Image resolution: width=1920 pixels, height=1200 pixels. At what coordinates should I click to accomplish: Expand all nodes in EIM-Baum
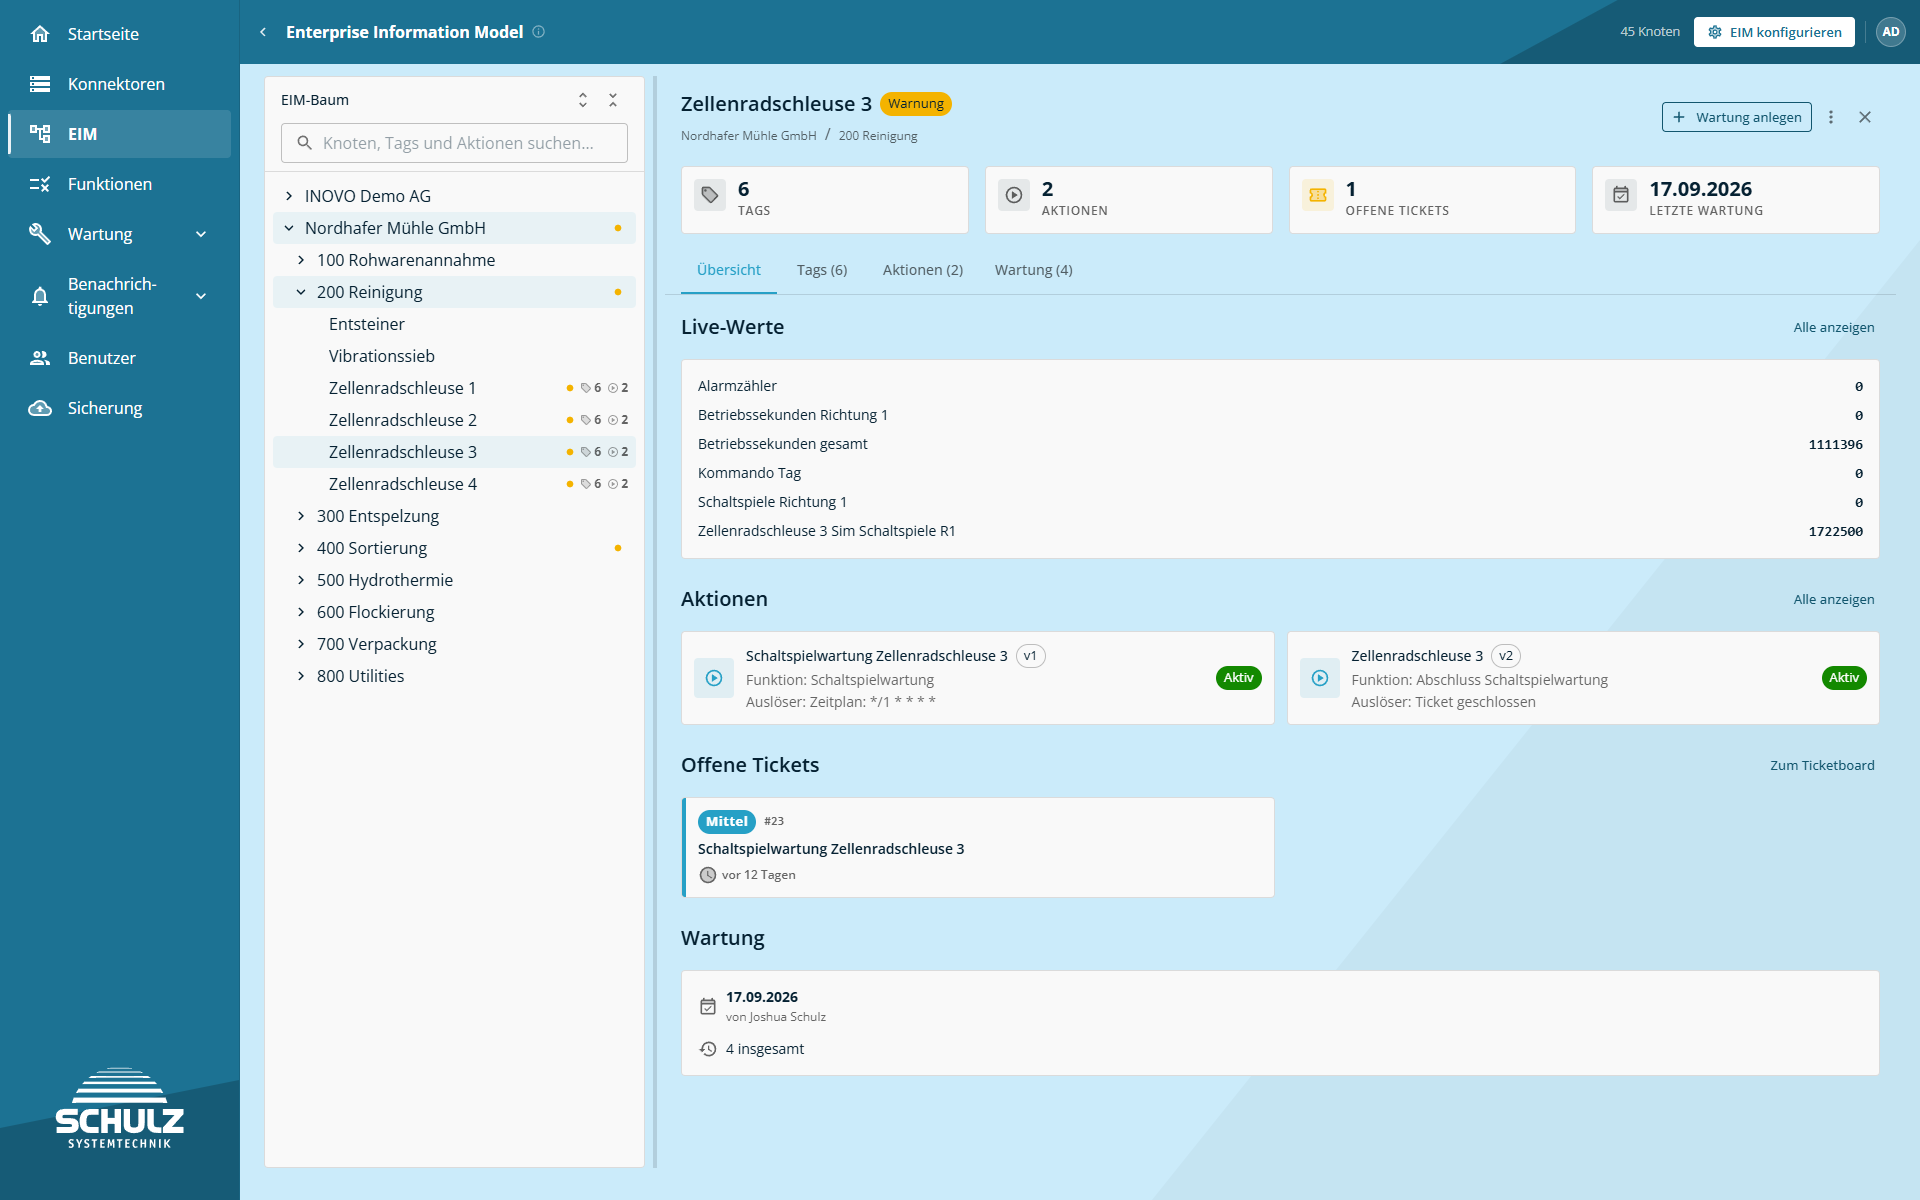(x=583, y=100)
